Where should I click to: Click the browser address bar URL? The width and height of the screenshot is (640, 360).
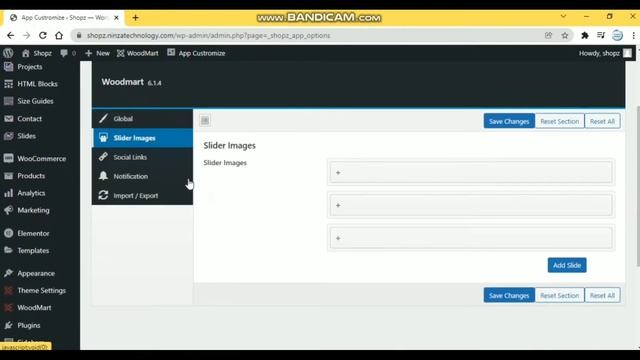209,36
